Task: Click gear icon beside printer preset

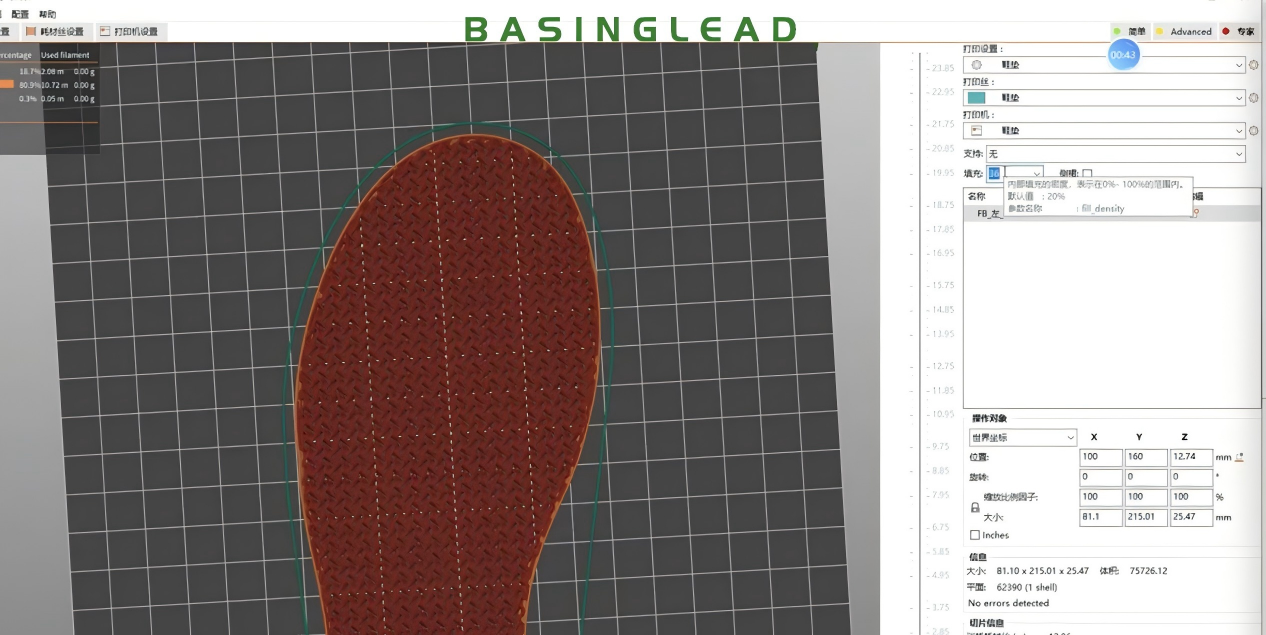Action: (1253, 131)
